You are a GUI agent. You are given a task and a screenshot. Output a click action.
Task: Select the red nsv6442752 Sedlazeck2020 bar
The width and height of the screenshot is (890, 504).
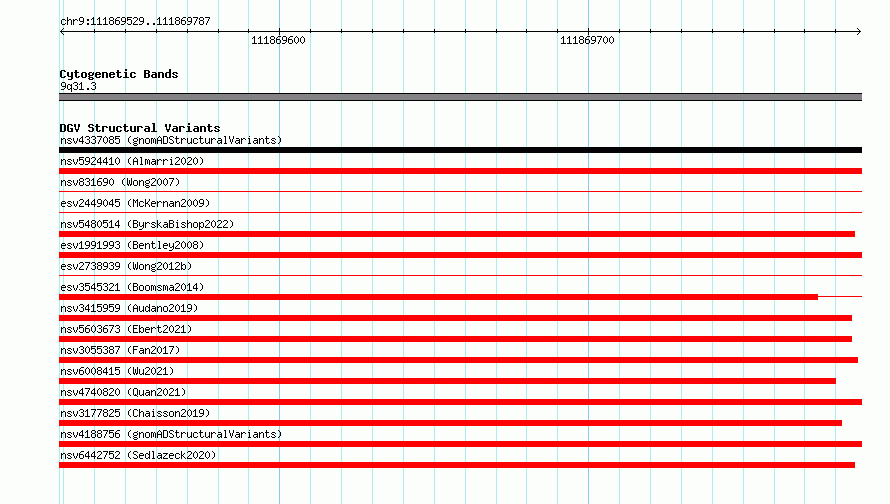tap(457, 465)
